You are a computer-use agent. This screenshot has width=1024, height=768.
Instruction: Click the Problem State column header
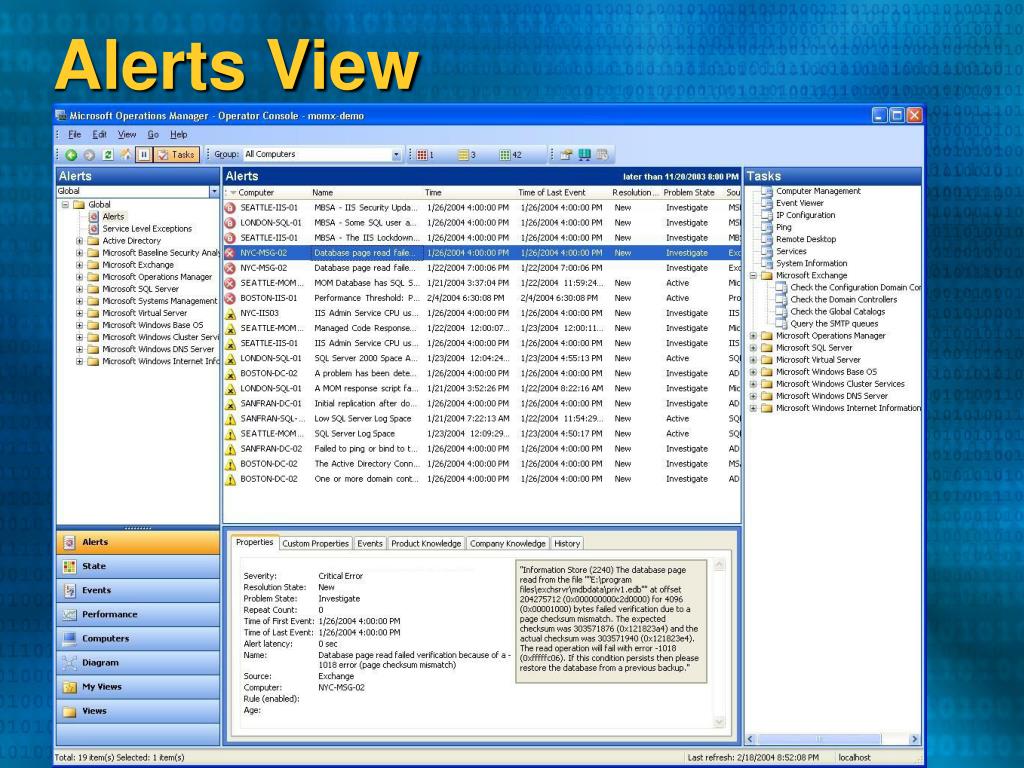(689, 193)
